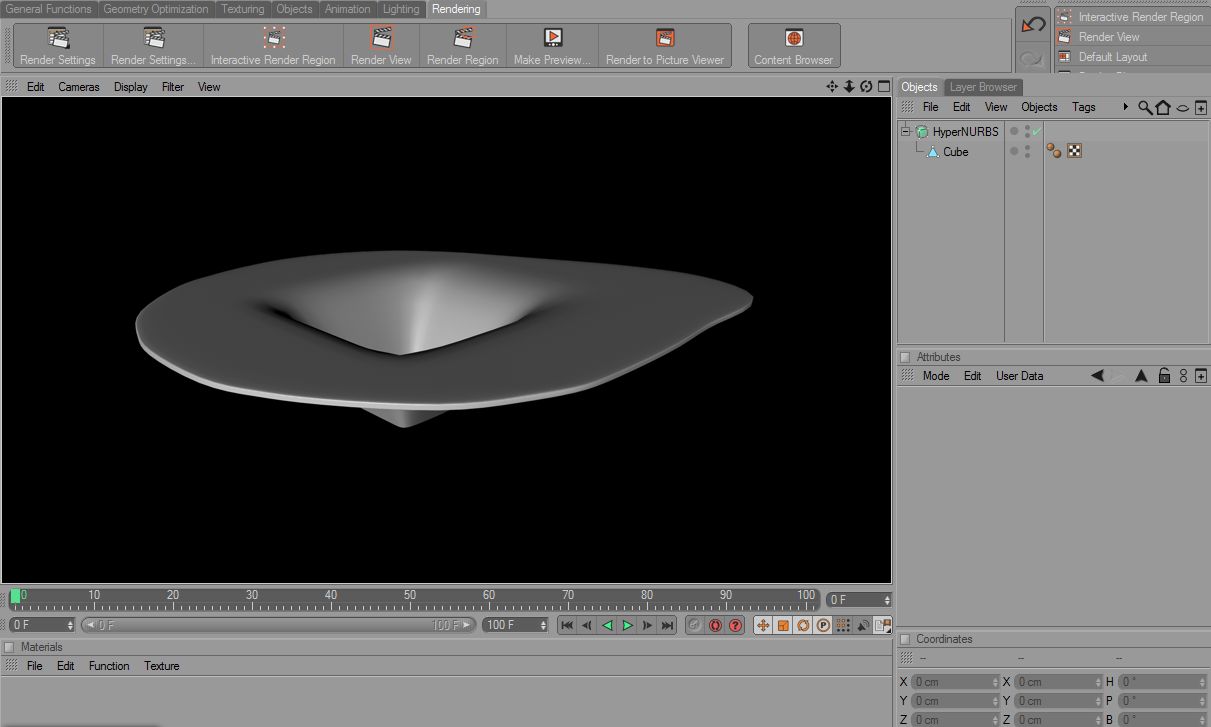Select the Default Layout entry

[x=1112, y=57]
